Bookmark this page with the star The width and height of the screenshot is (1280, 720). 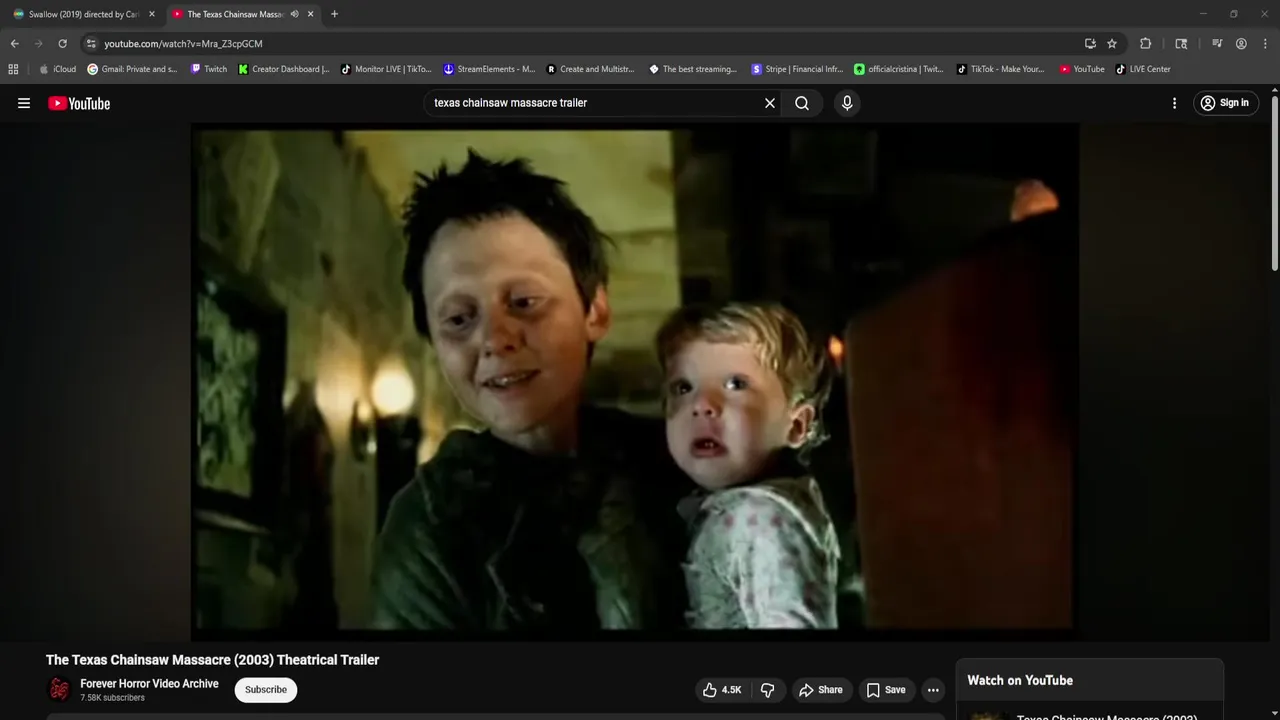1112,44
